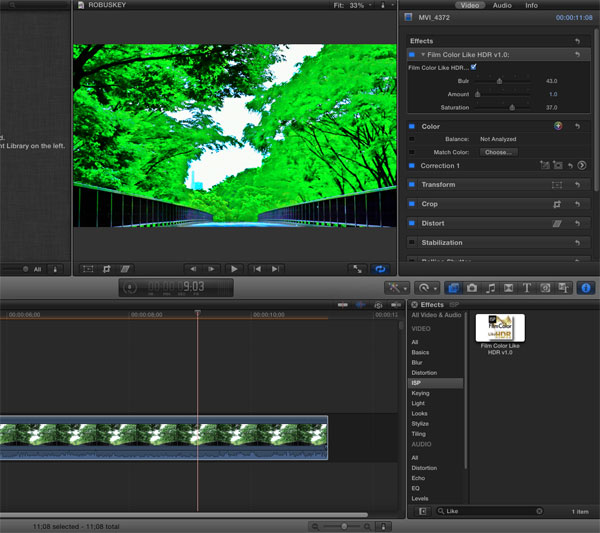Toggle solo button in timeline

click(378, 305)
